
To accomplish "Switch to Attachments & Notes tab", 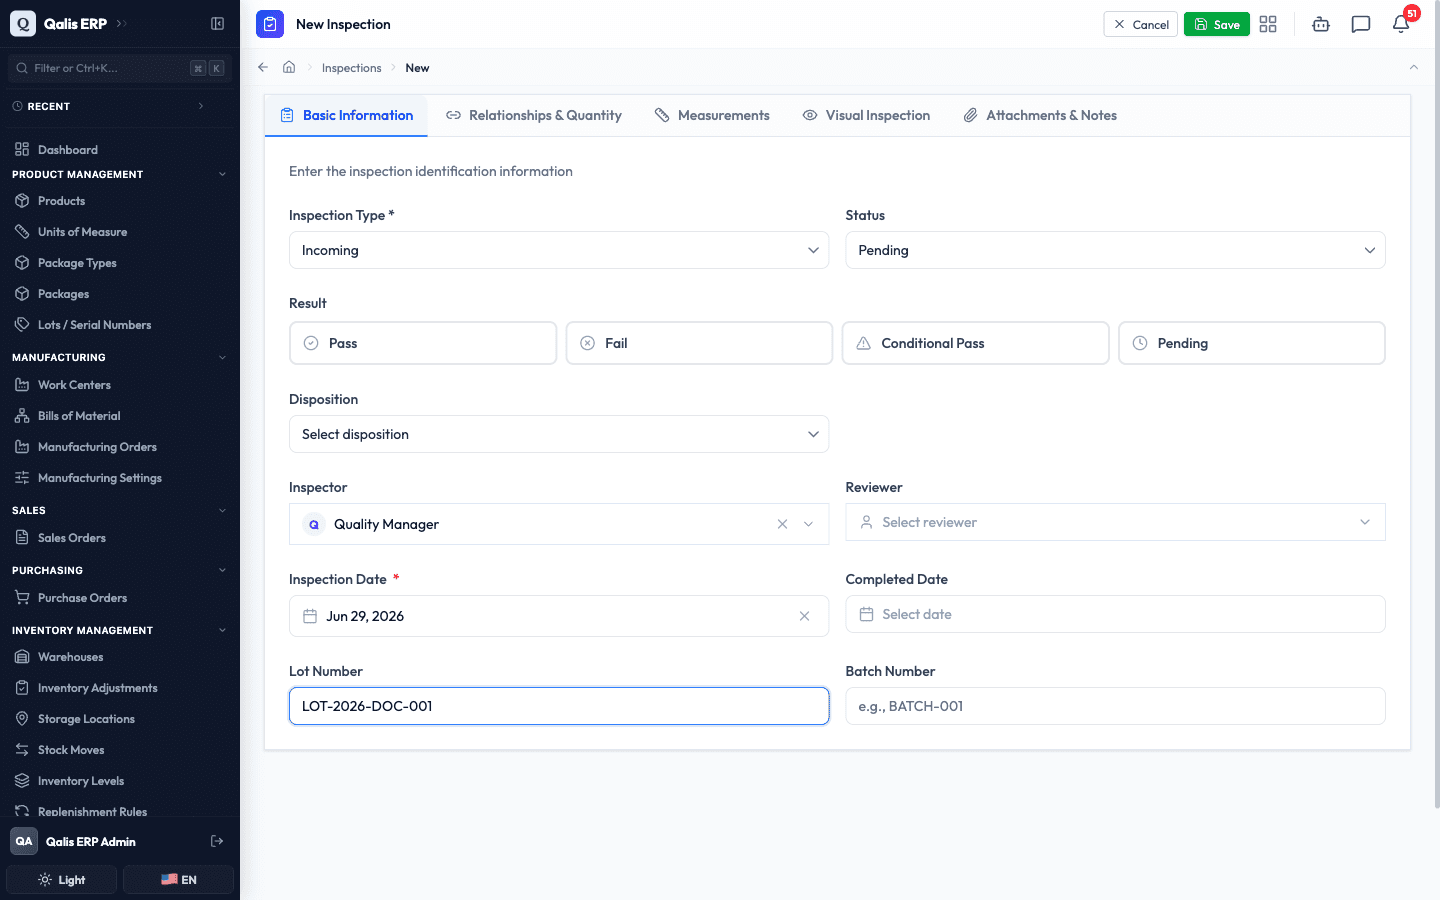I will coord(1040,116).
